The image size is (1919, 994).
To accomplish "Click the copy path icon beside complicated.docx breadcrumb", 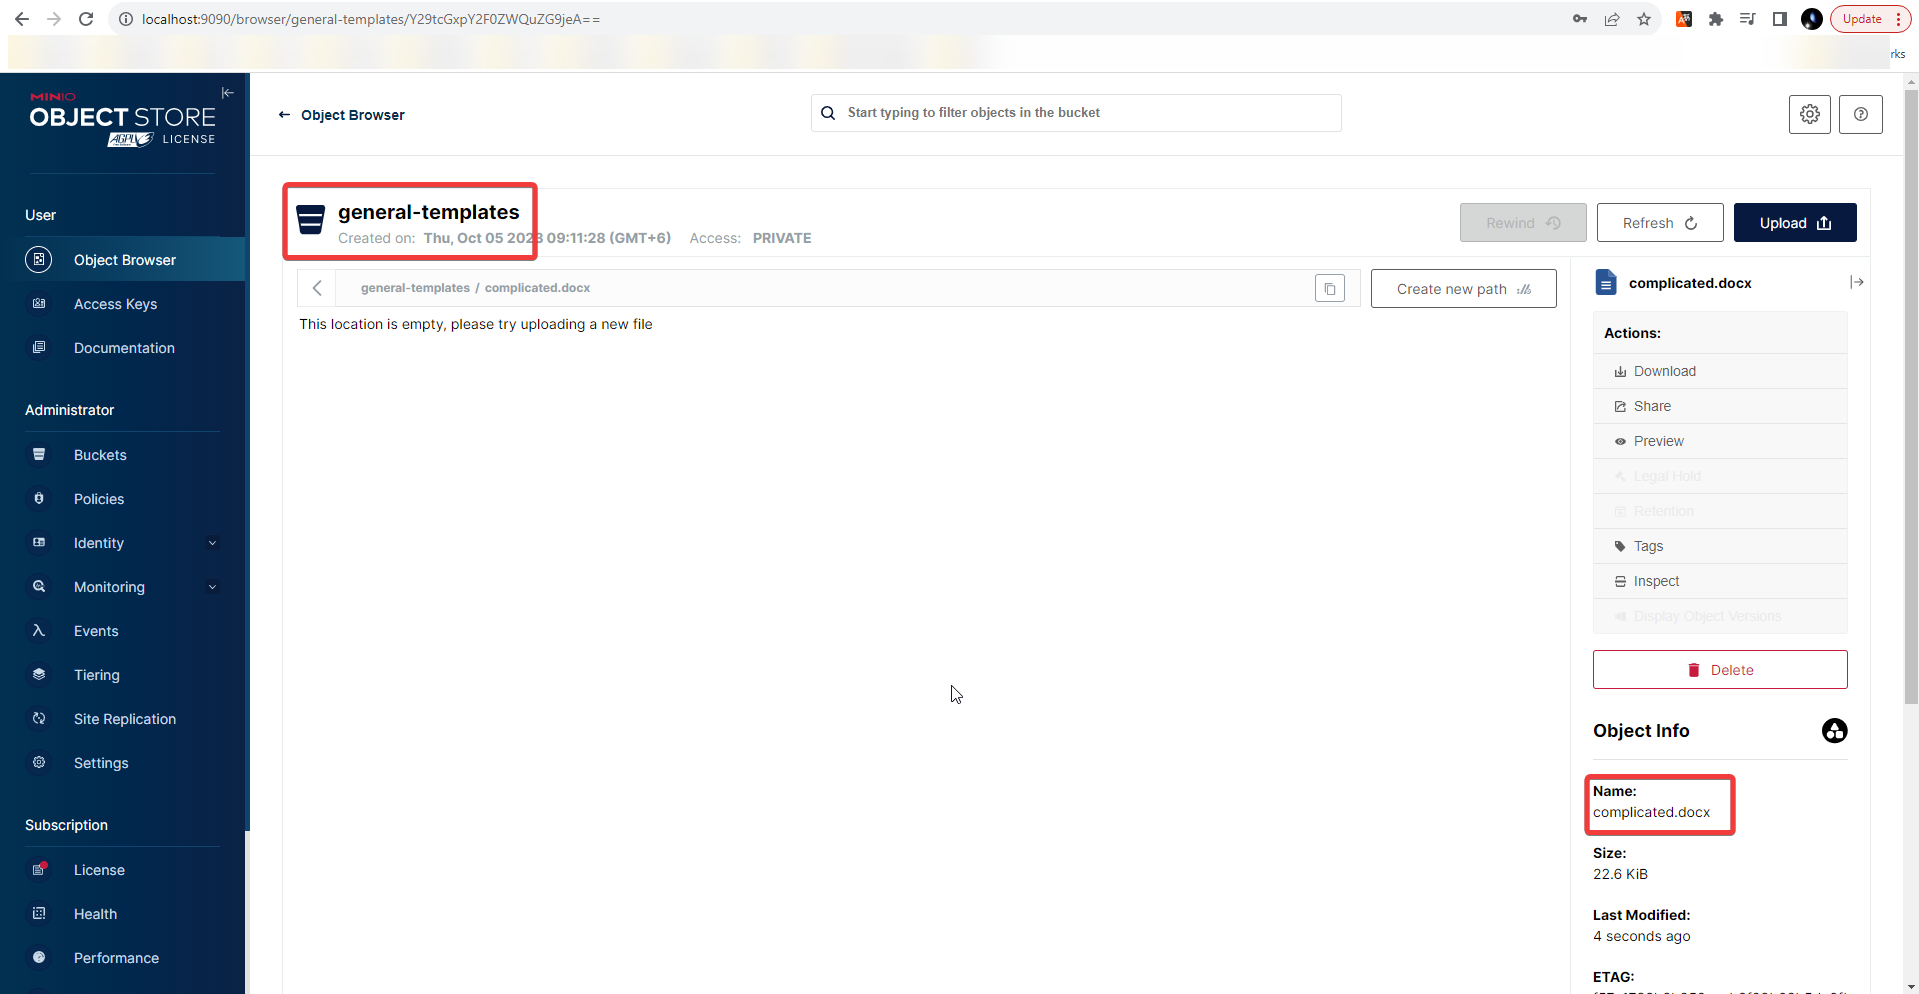I will coord(1329,288).
